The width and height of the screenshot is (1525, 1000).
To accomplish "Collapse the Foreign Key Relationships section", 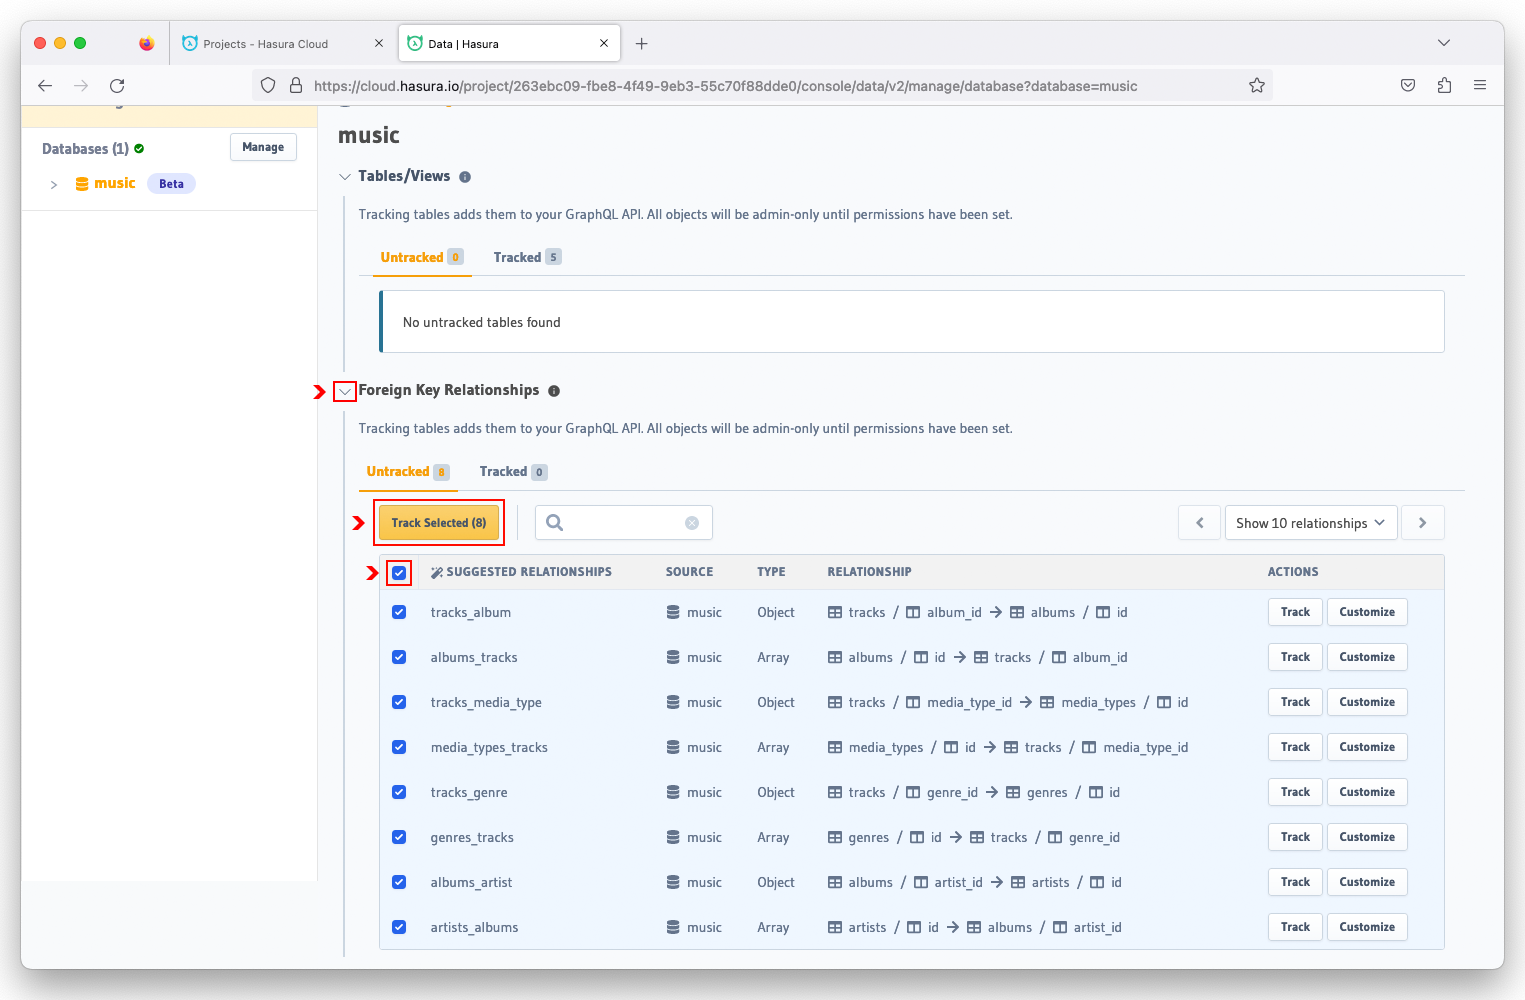I will coord(345,391).
